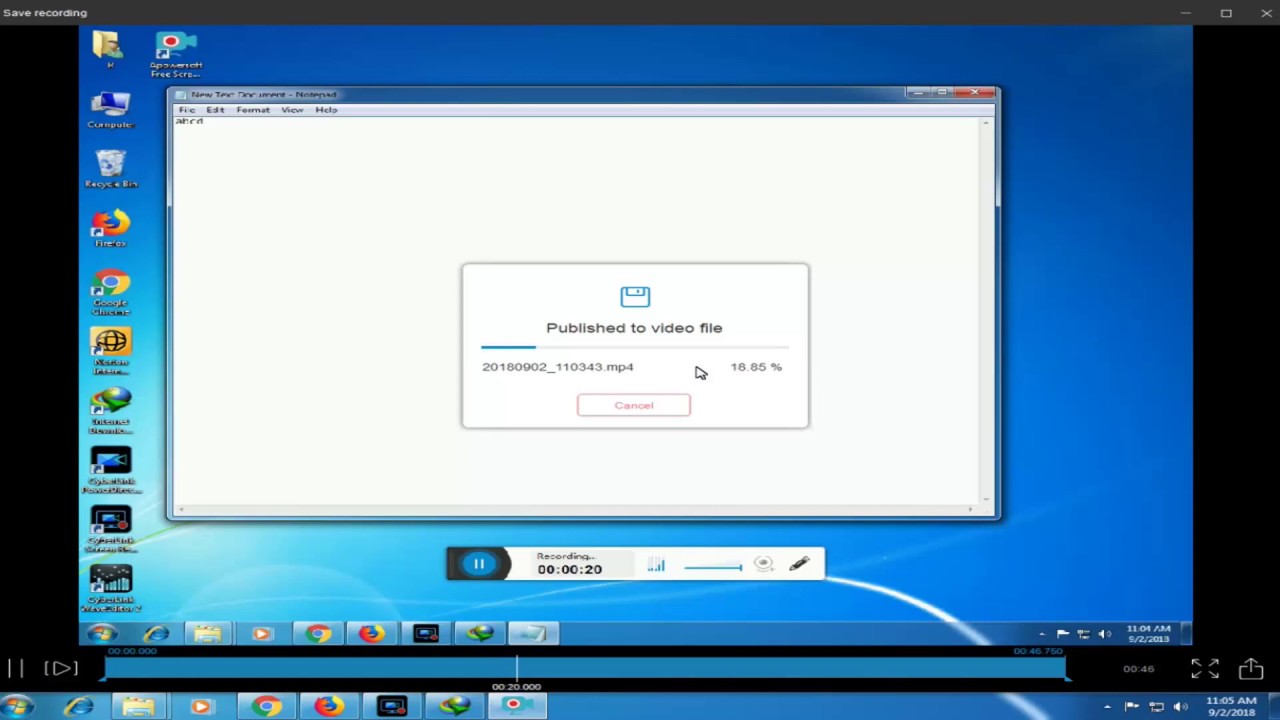The image size is (1280, 720).
Task: Open Firefox from the live Windows taskbar
Action: 328,706
